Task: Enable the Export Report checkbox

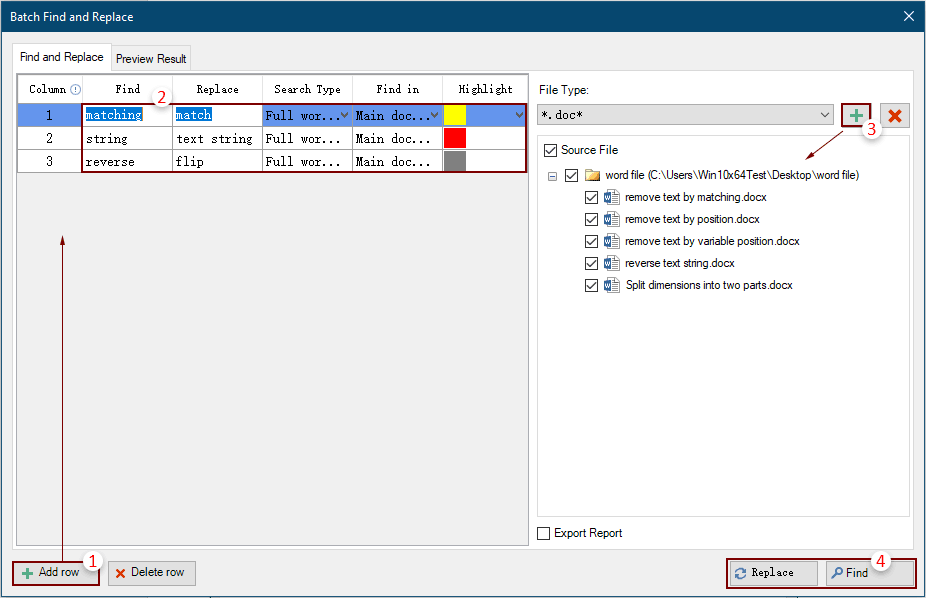Action: pyautogui.click(x=544, y=533)
